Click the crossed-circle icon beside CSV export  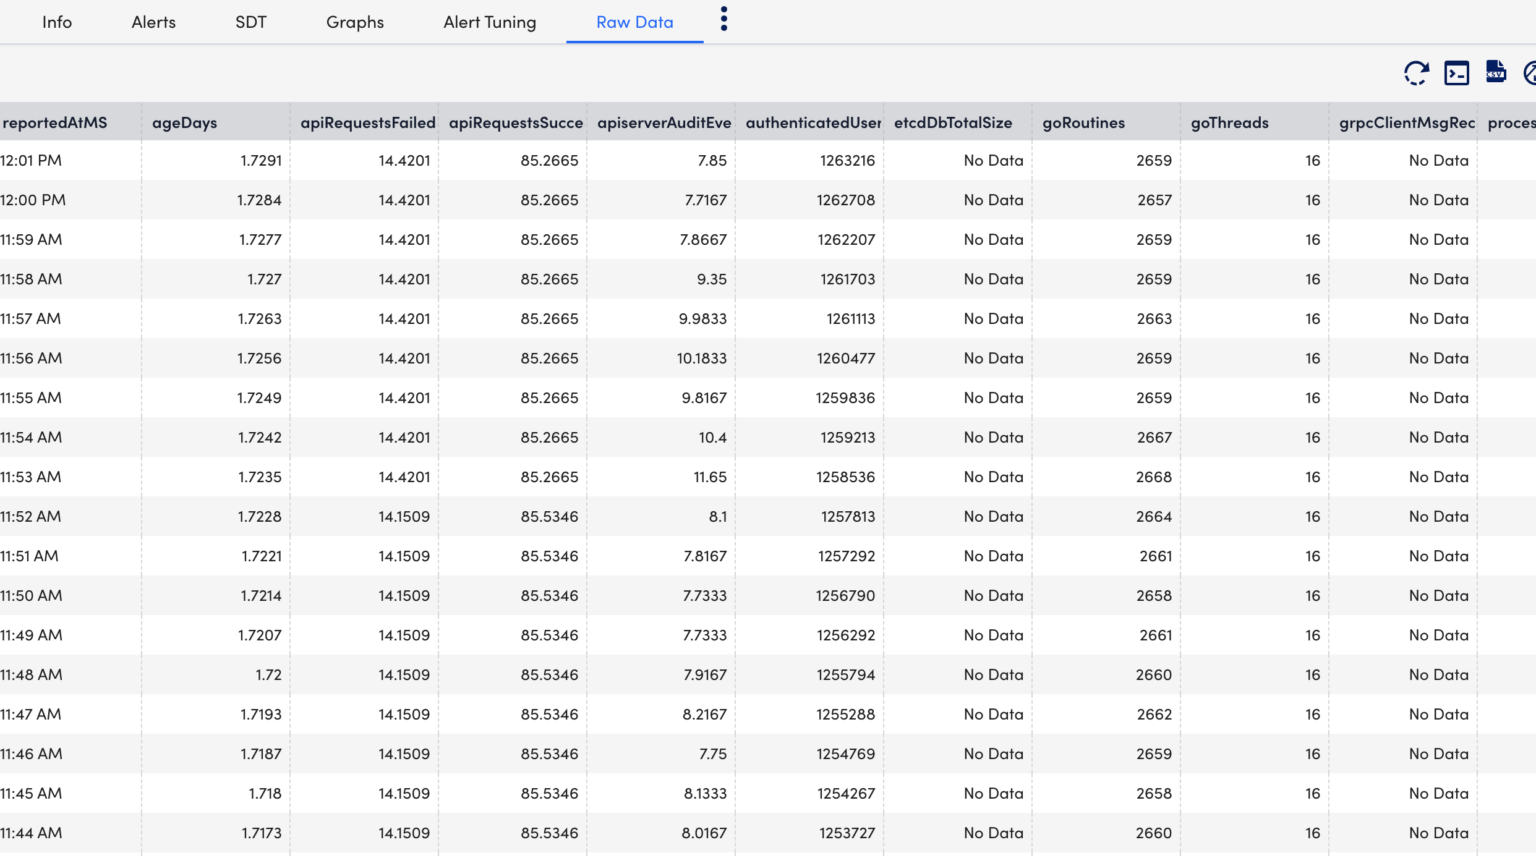[x=1530, y=73]
